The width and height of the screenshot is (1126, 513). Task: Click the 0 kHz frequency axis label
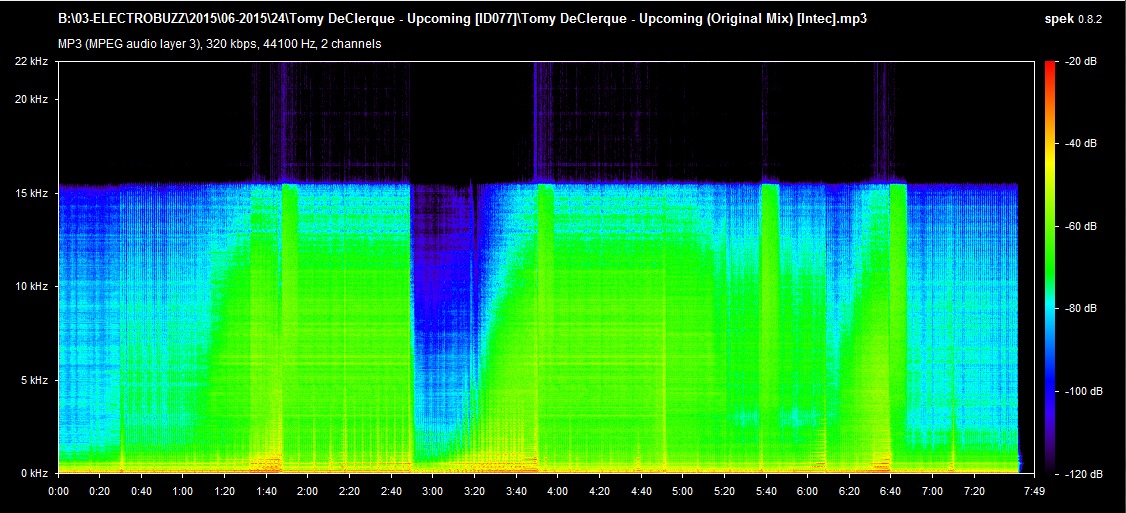34,473
